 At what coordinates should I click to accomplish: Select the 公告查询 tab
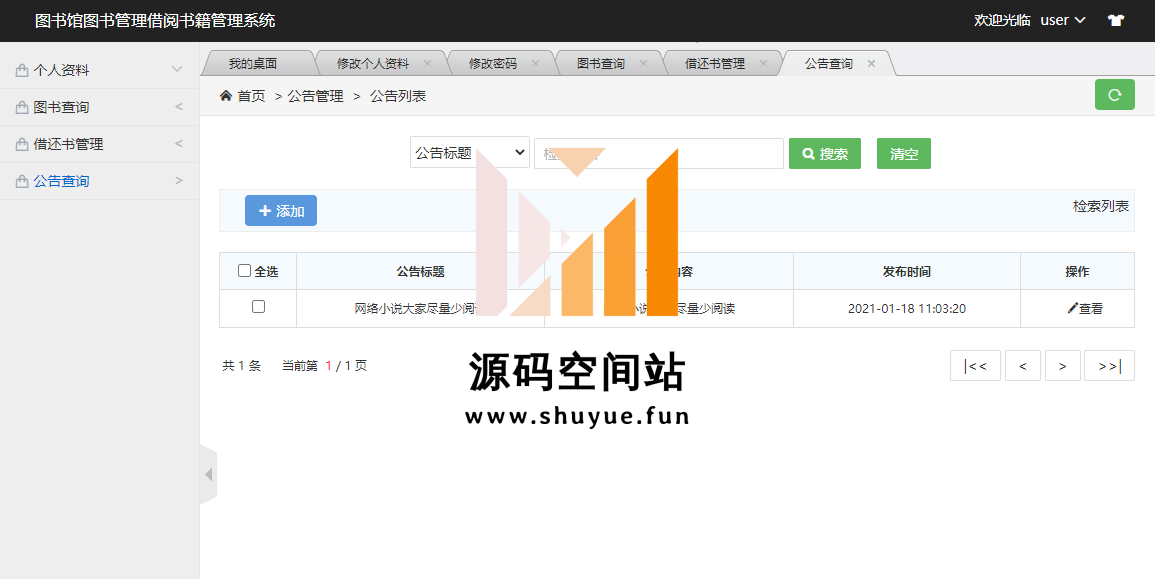pyautogui.click(x=829, y=63)
